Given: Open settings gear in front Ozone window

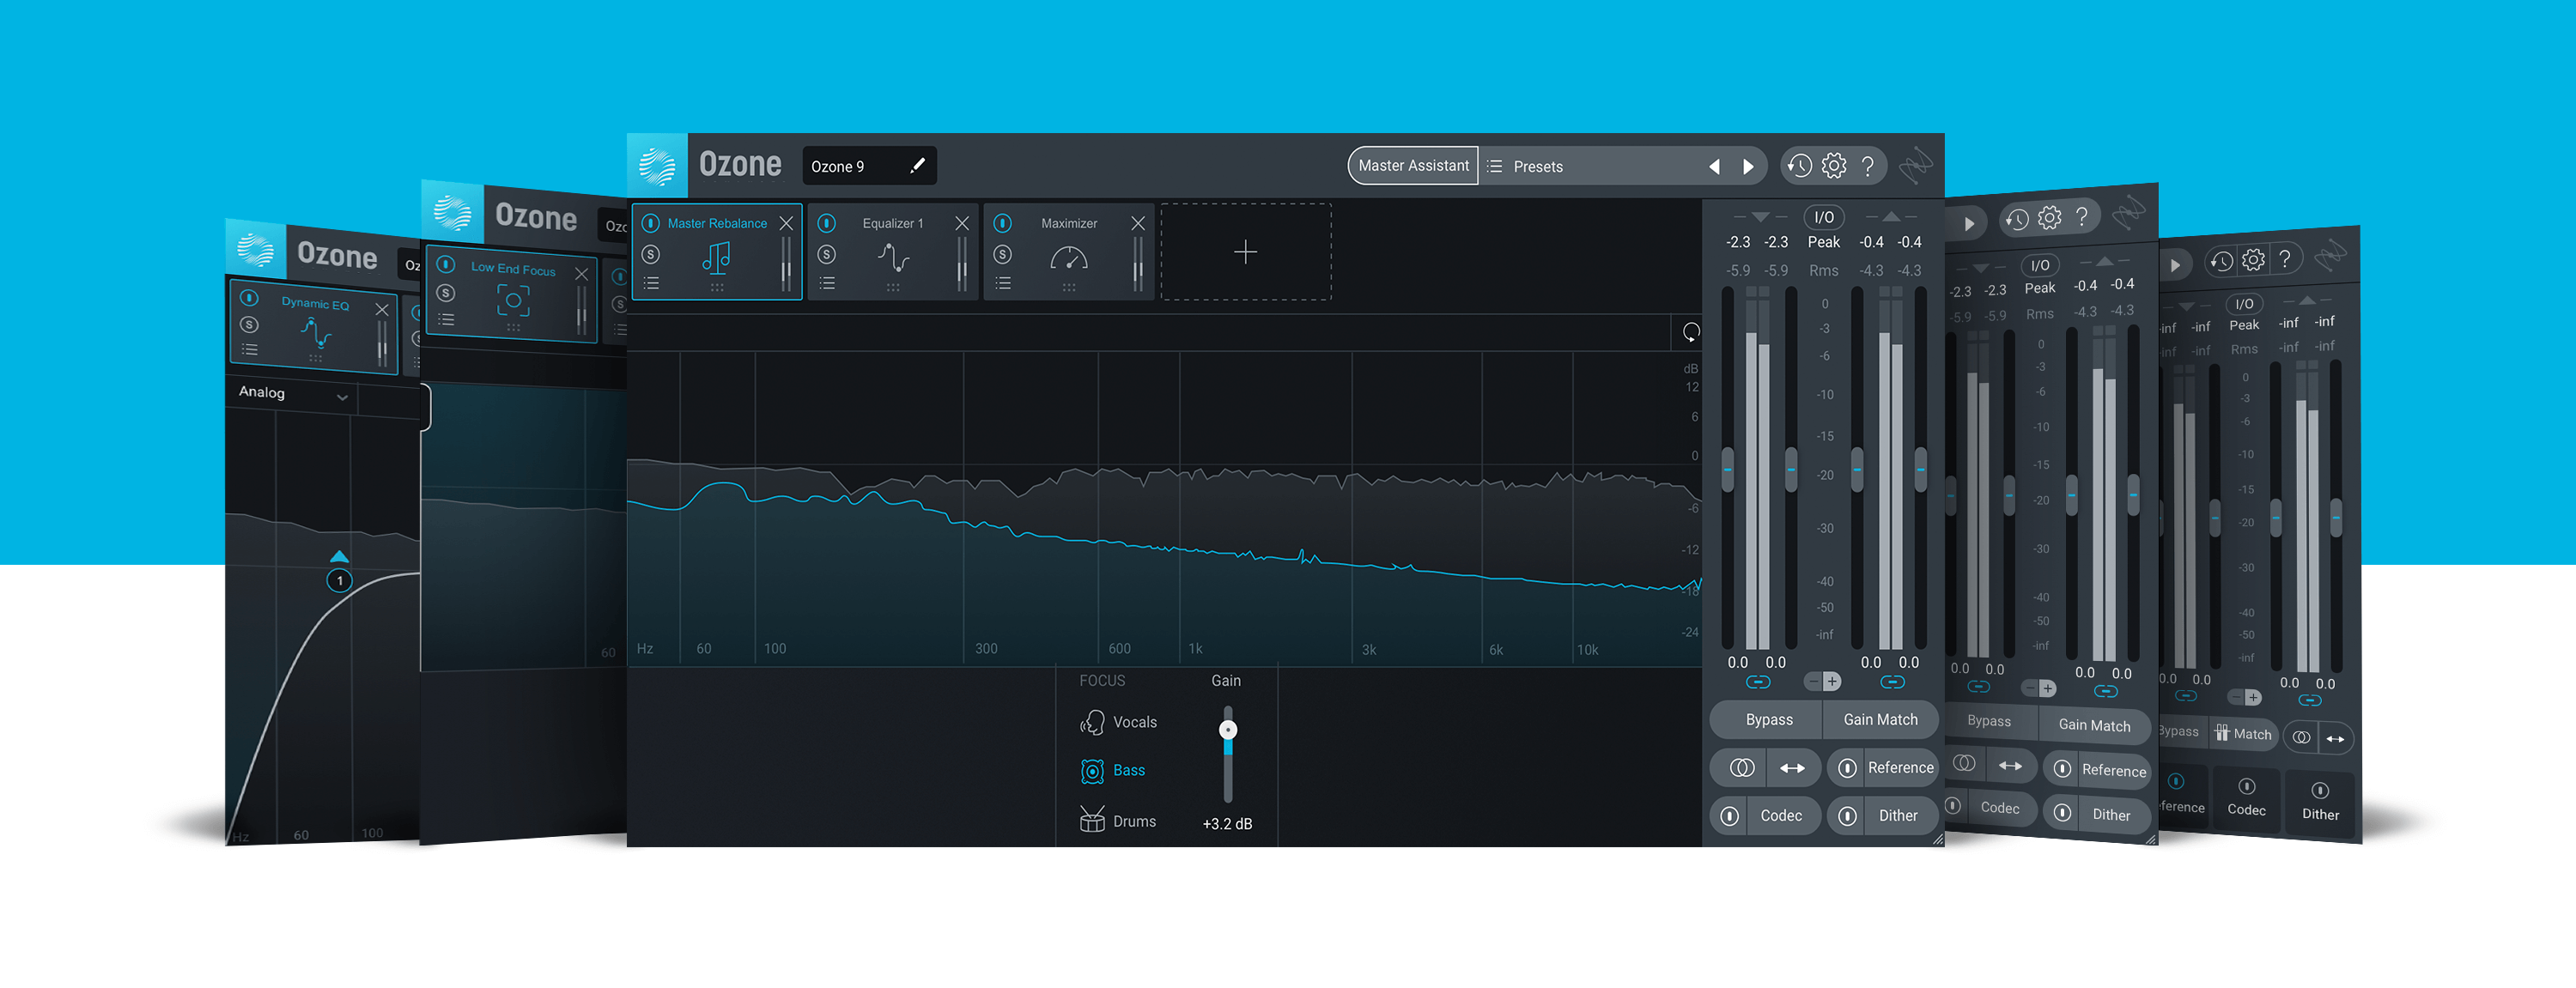Looking at the screenshot, I should point(1834,166).
